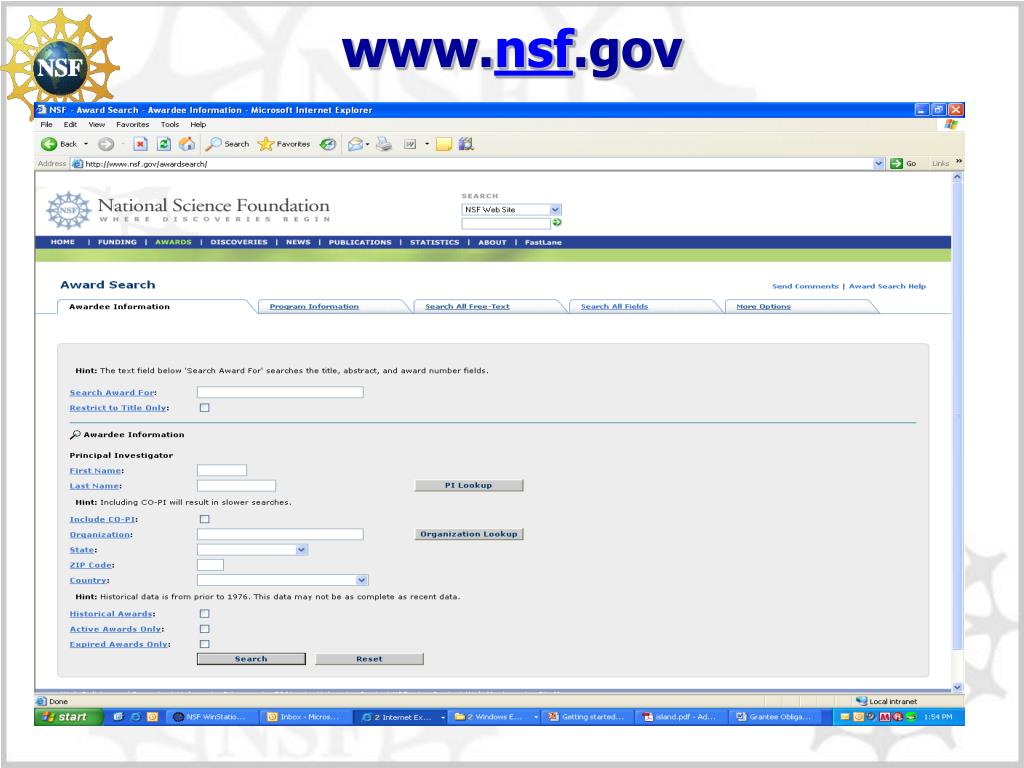Click the PI Lookup button
The height and width of the screenshot is (768, 1024).
(469, 485)
